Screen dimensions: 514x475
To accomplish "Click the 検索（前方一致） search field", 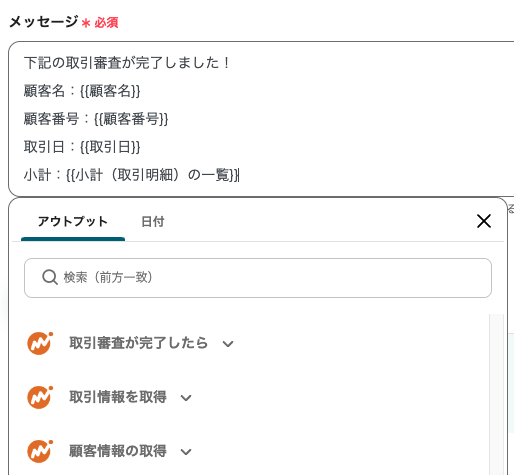I will pos(258,278).
